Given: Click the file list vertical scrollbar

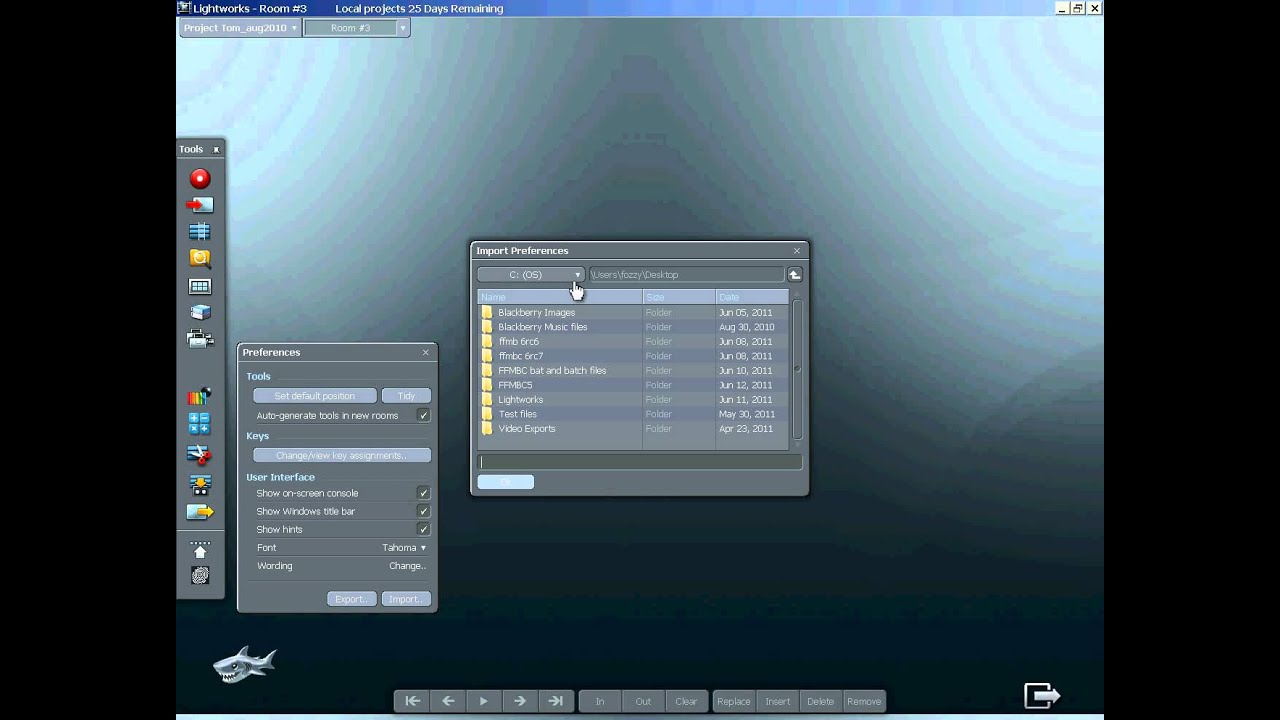Looking at the screenshot, I should pos(797,368).
